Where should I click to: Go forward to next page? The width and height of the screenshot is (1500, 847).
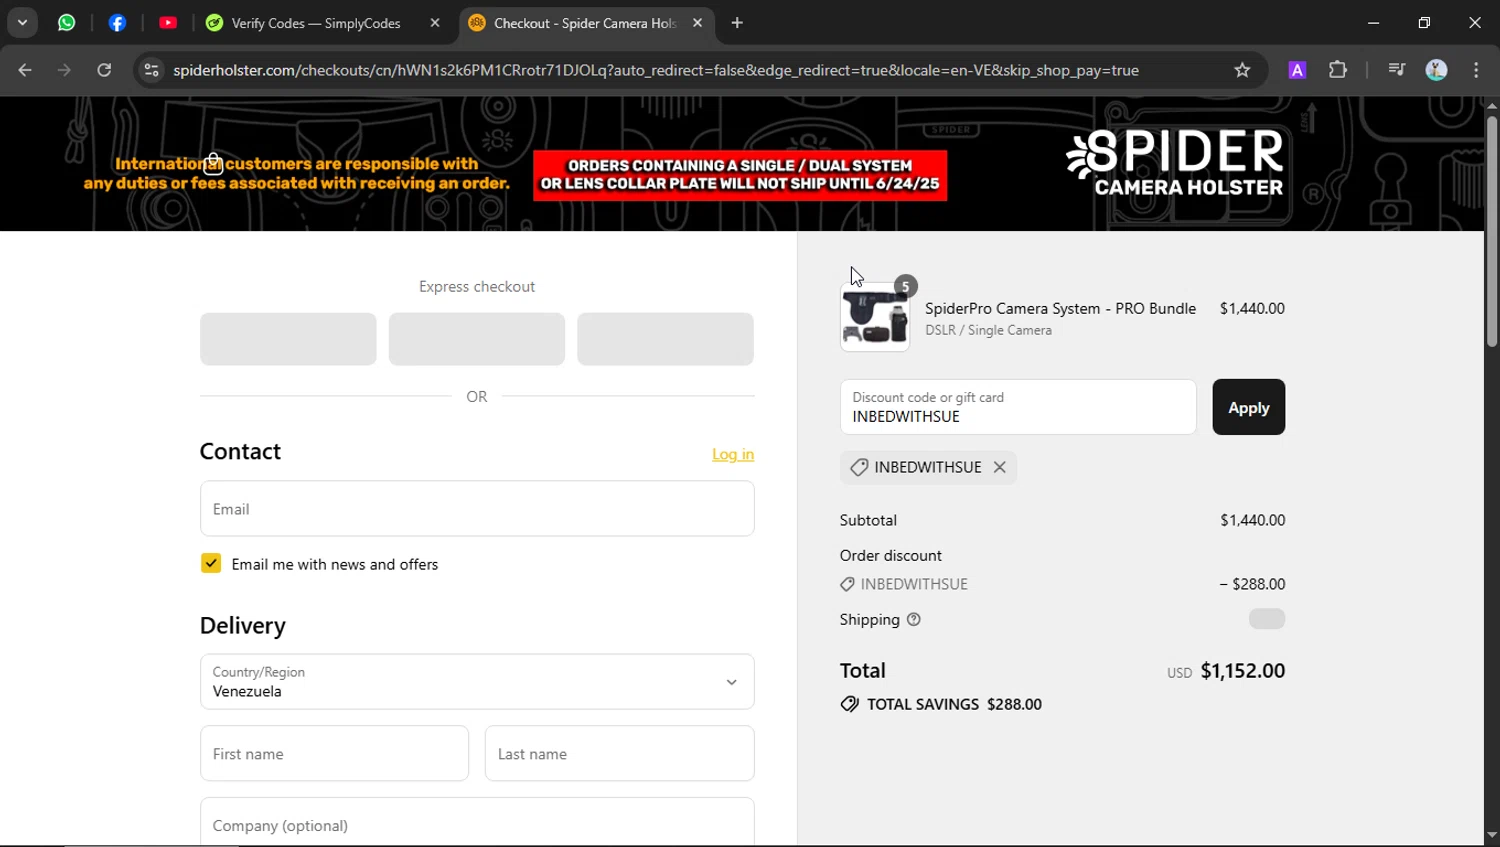click(x=64, y=70)
